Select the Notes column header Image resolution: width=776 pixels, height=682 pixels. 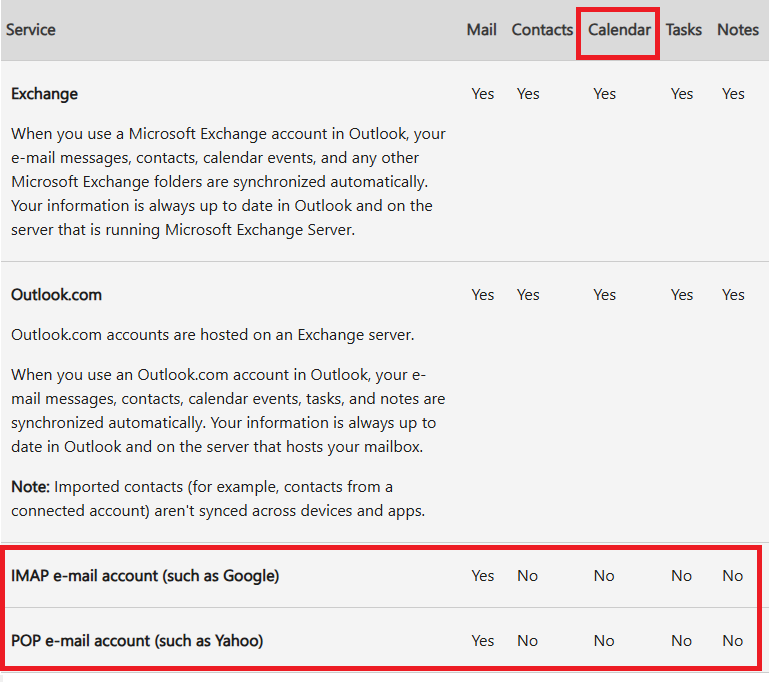point(738,30)
